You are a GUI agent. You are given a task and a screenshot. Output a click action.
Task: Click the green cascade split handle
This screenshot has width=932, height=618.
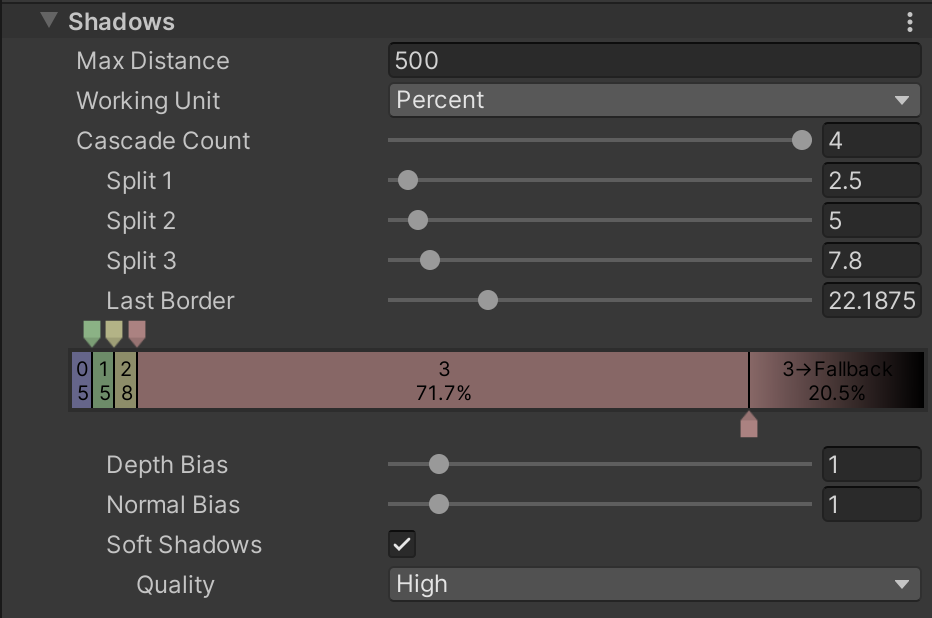click(x=92, y=332)
